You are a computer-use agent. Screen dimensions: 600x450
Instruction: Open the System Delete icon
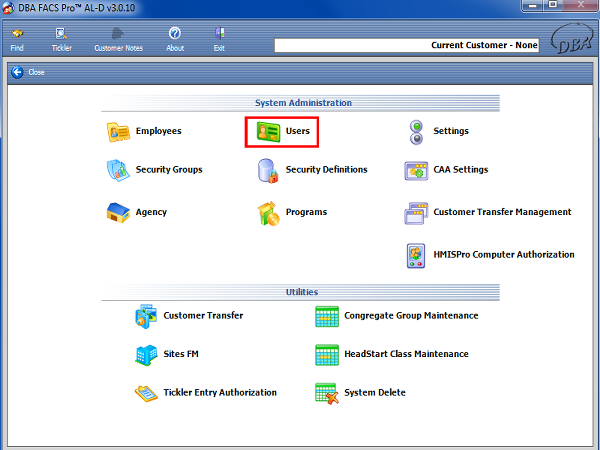coord(327,393)
